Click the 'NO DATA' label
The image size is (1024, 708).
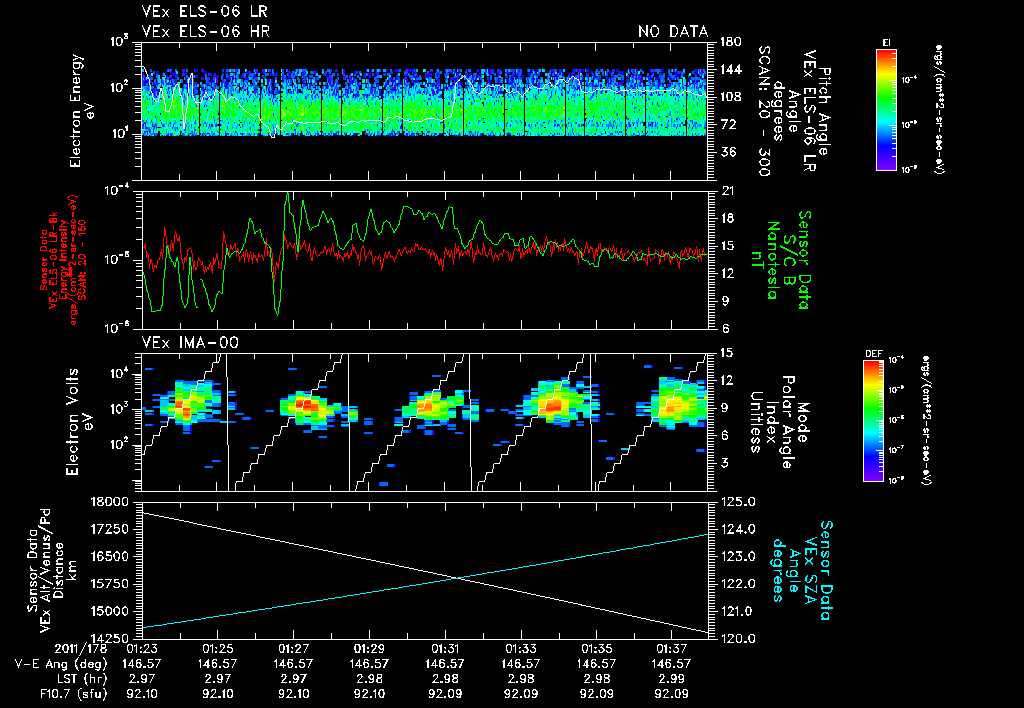tap(673, 31)
